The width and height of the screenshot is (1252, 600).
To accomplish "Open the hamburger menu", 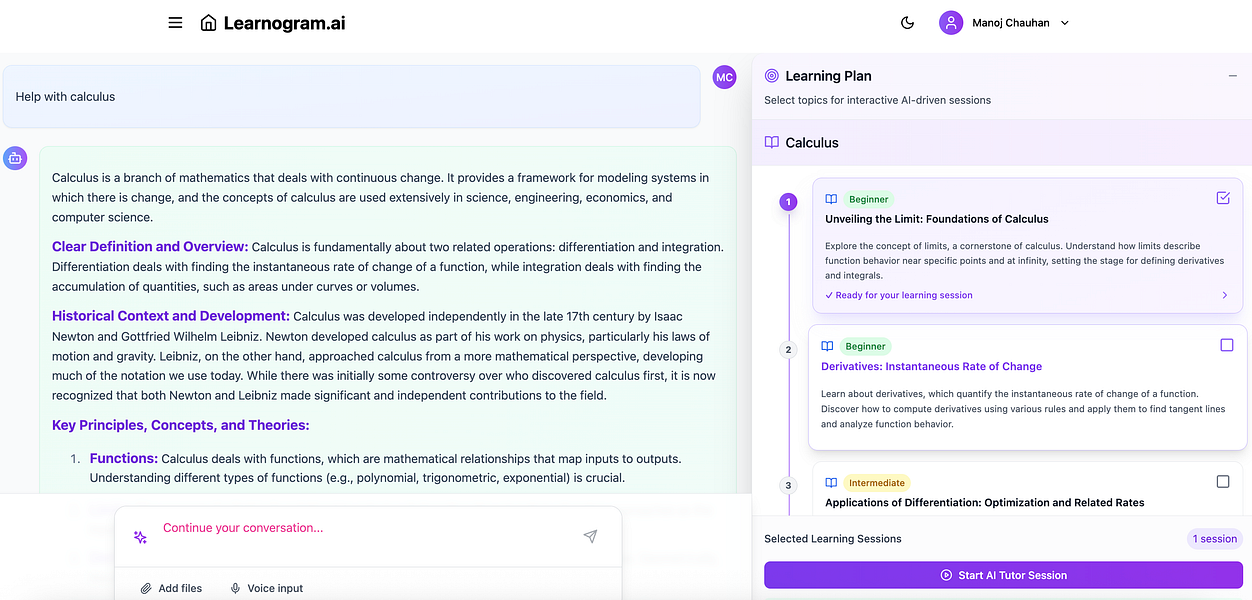I will click(x=175, y=22).
